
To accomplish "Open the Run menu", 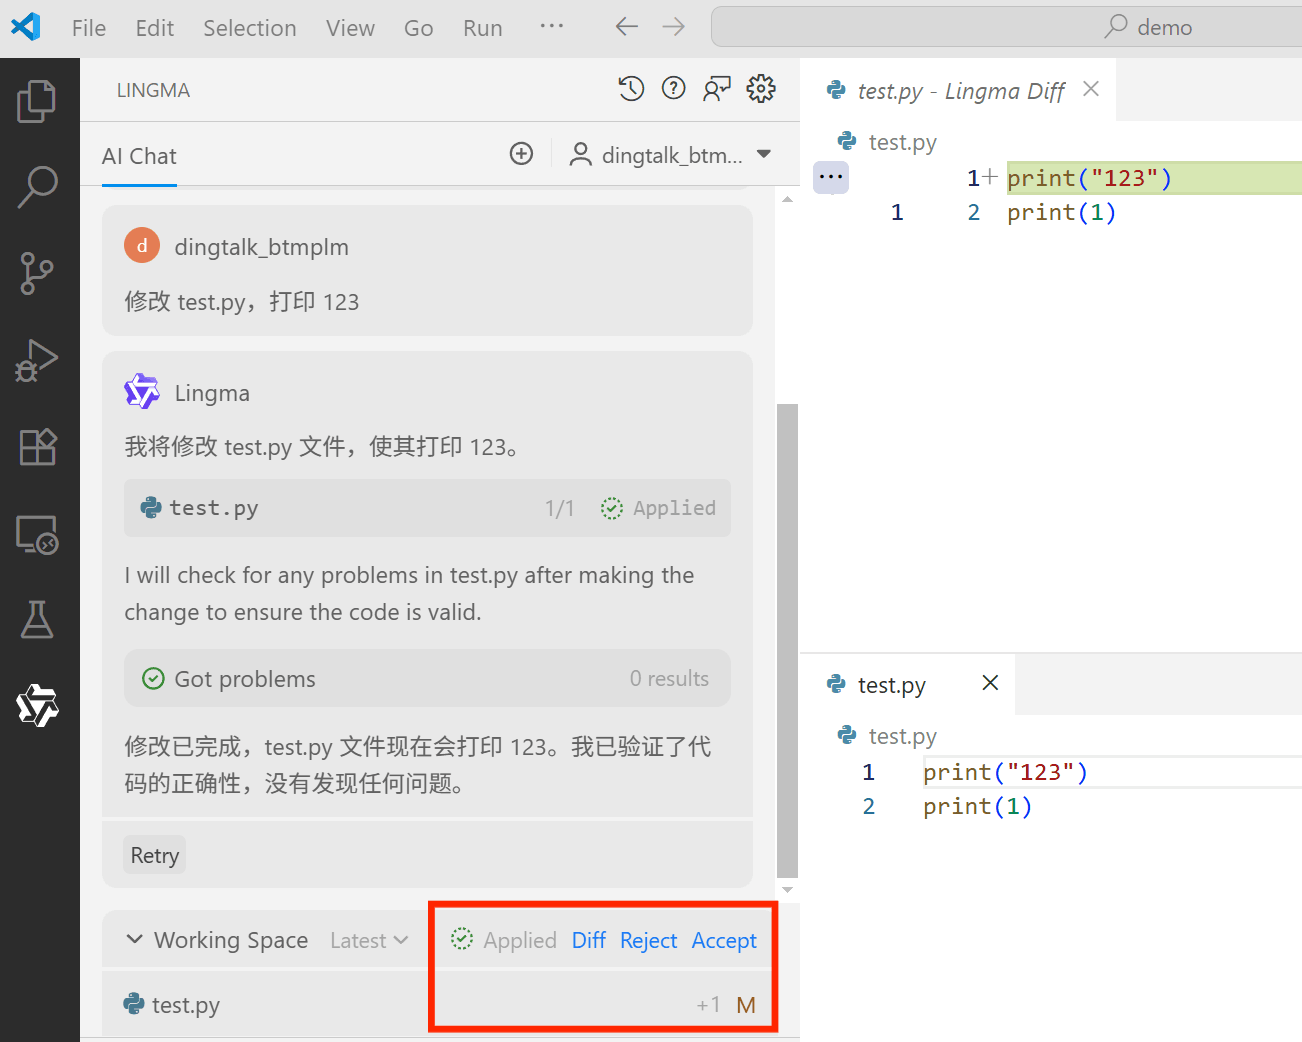I will coord(483,28).
